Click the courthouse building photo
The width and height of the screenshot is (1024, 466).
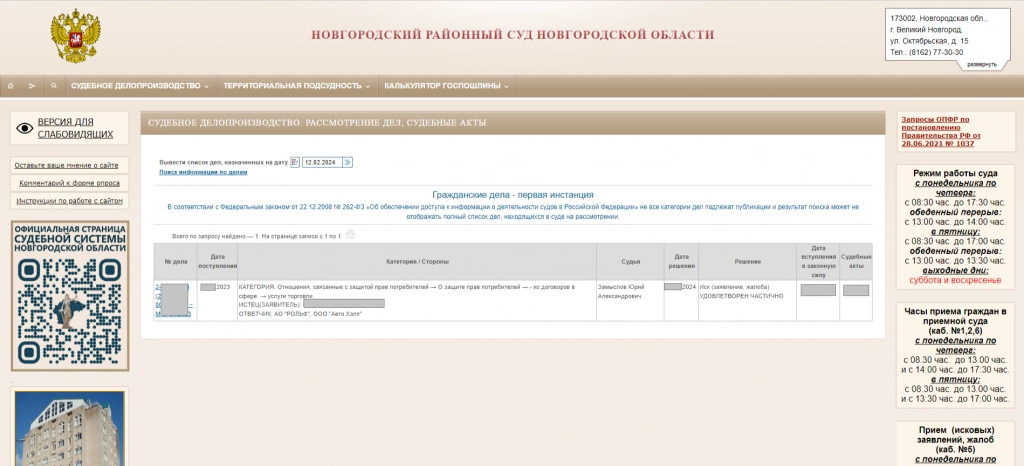pos(69,428)
